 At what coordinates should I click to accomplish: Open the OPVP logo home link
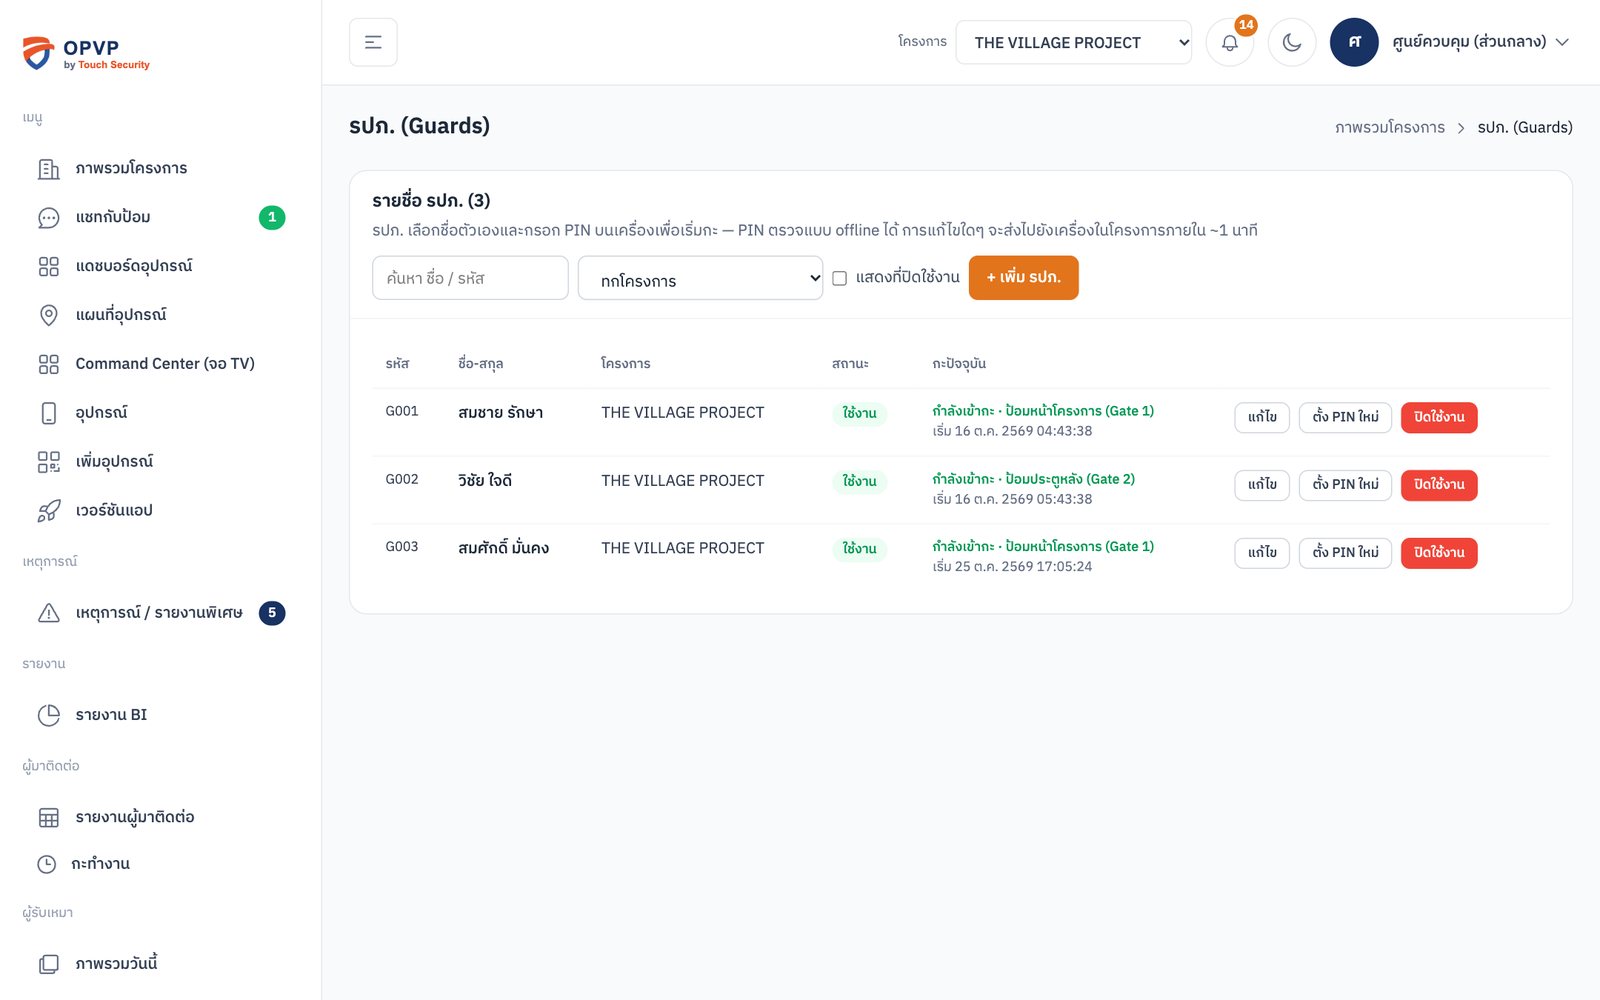[86, 53]
